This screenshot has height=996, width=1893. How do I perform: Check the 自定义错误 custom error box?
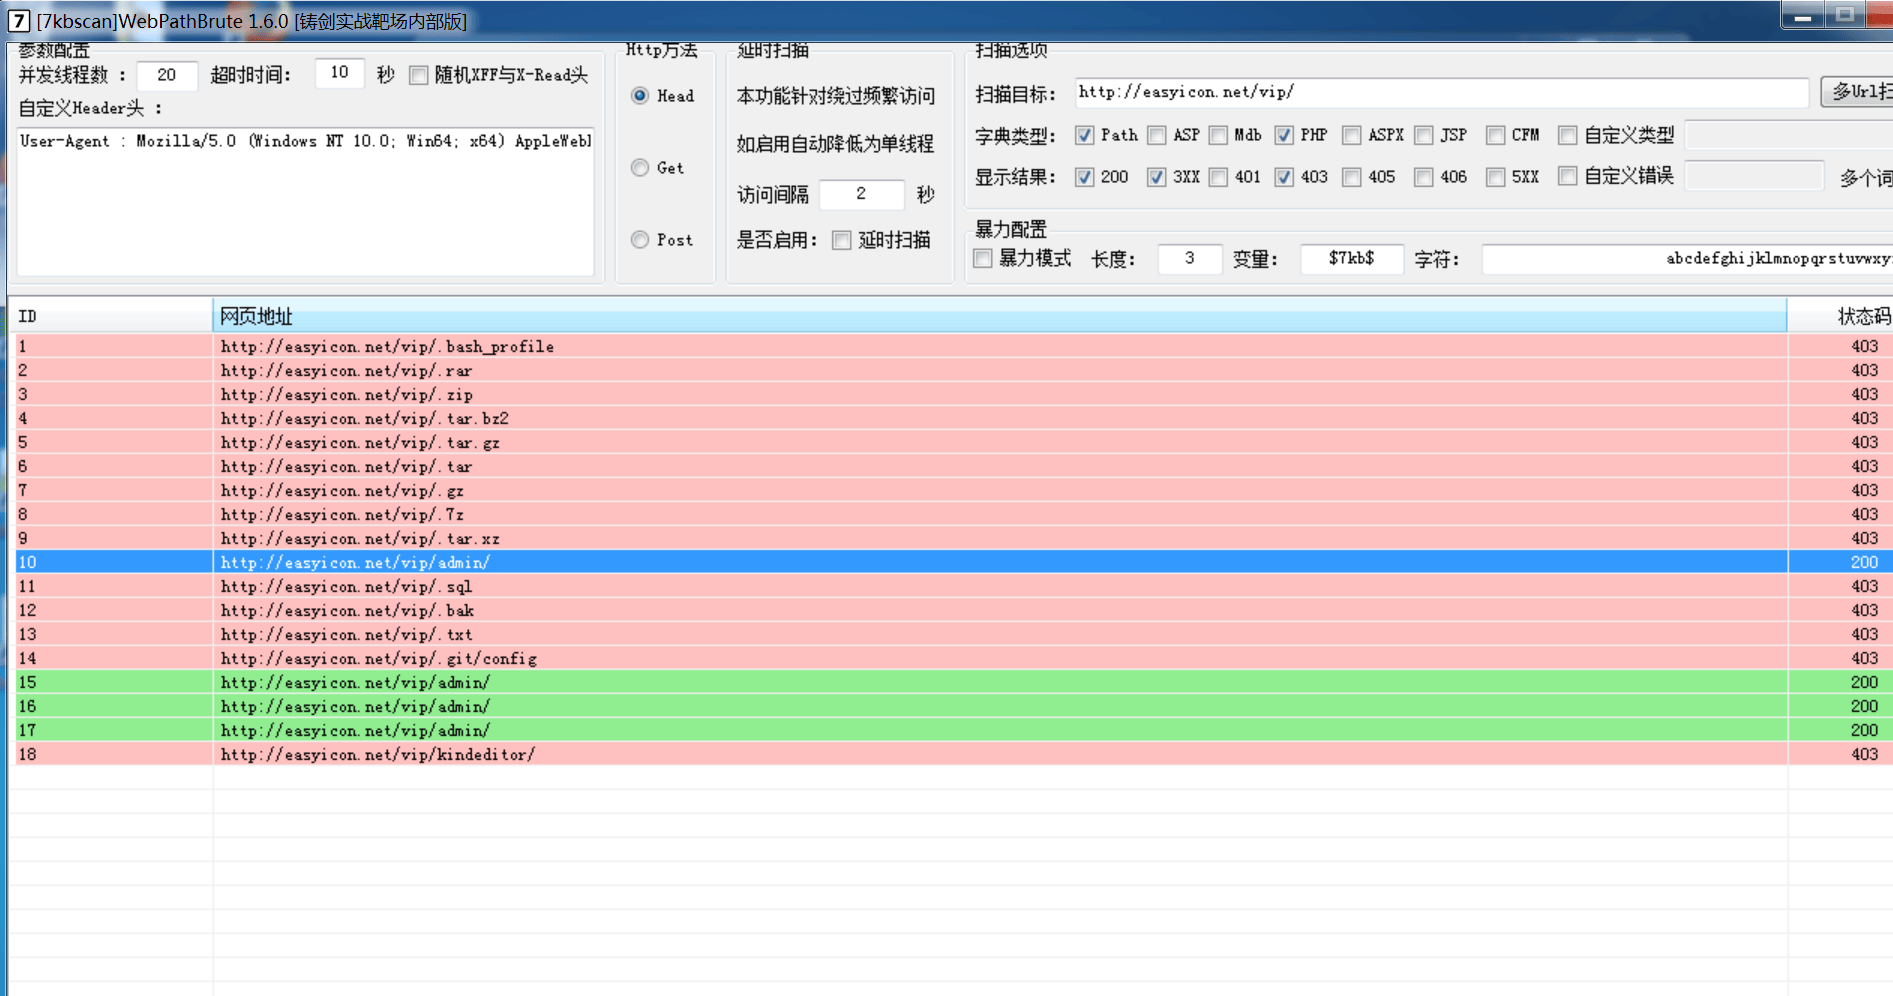tap(1568, 177)
